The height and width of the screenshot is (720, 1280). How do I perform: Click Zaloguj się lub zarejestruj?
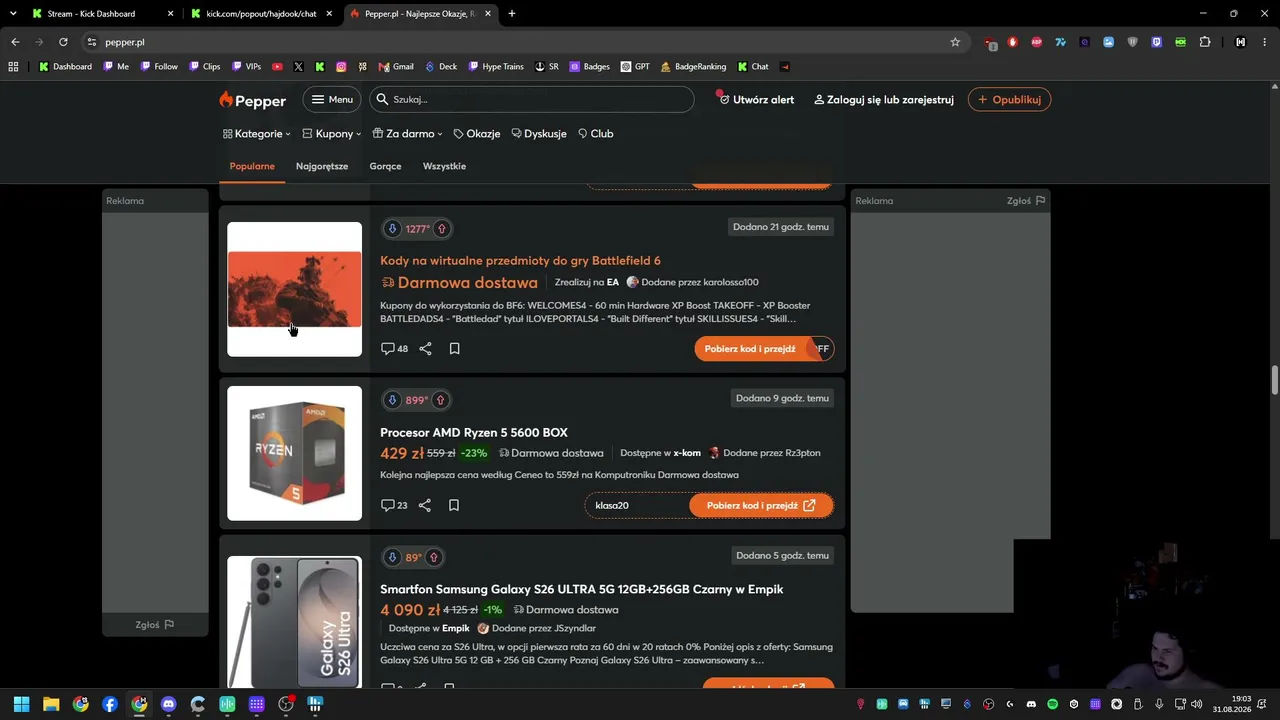[884, 100]
